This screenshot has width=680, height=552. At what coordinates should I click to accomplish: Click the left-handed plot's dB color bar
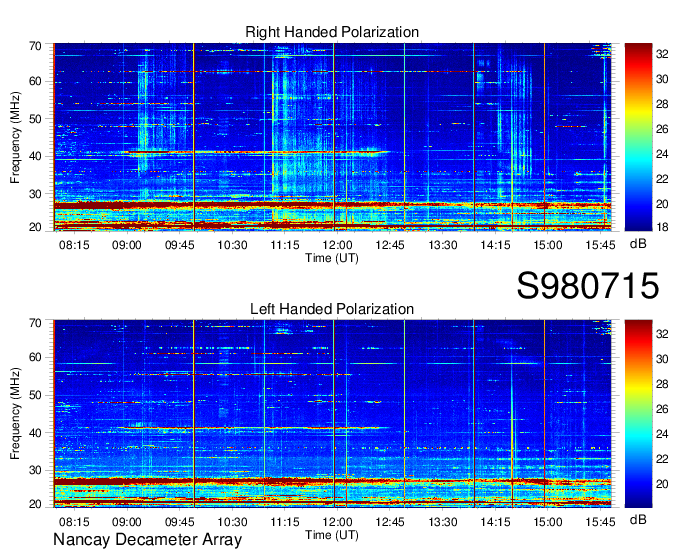tap(638, 414)
